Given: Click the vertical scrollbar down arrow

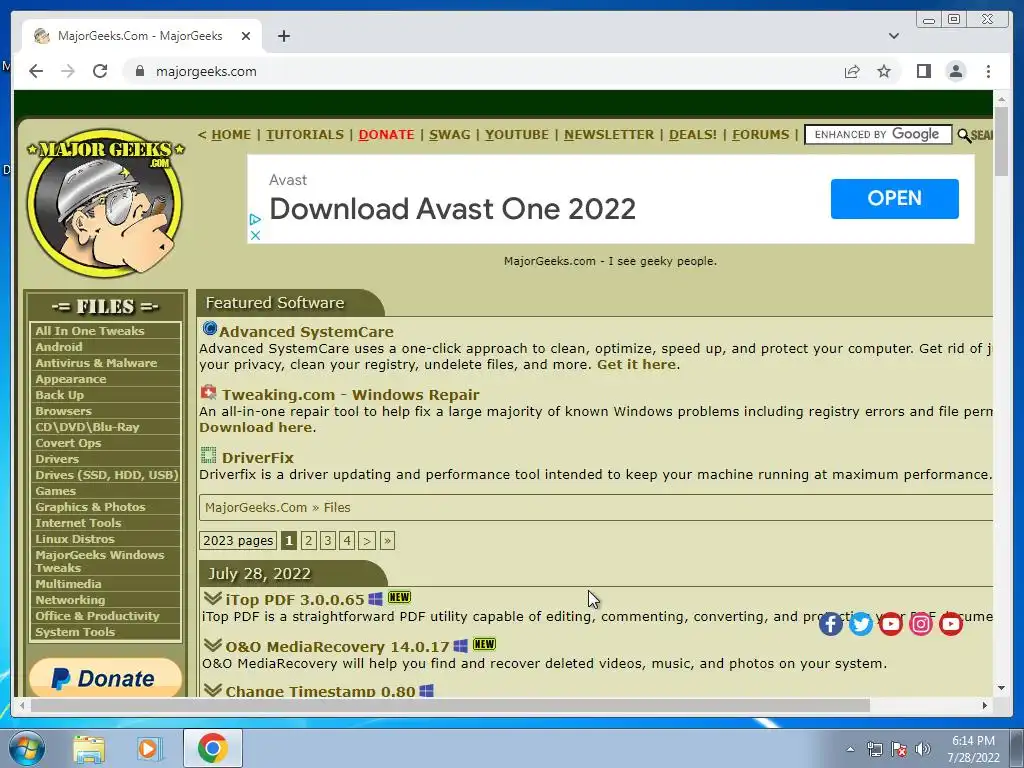Looking at the screenshot, I should point(1001,688).
